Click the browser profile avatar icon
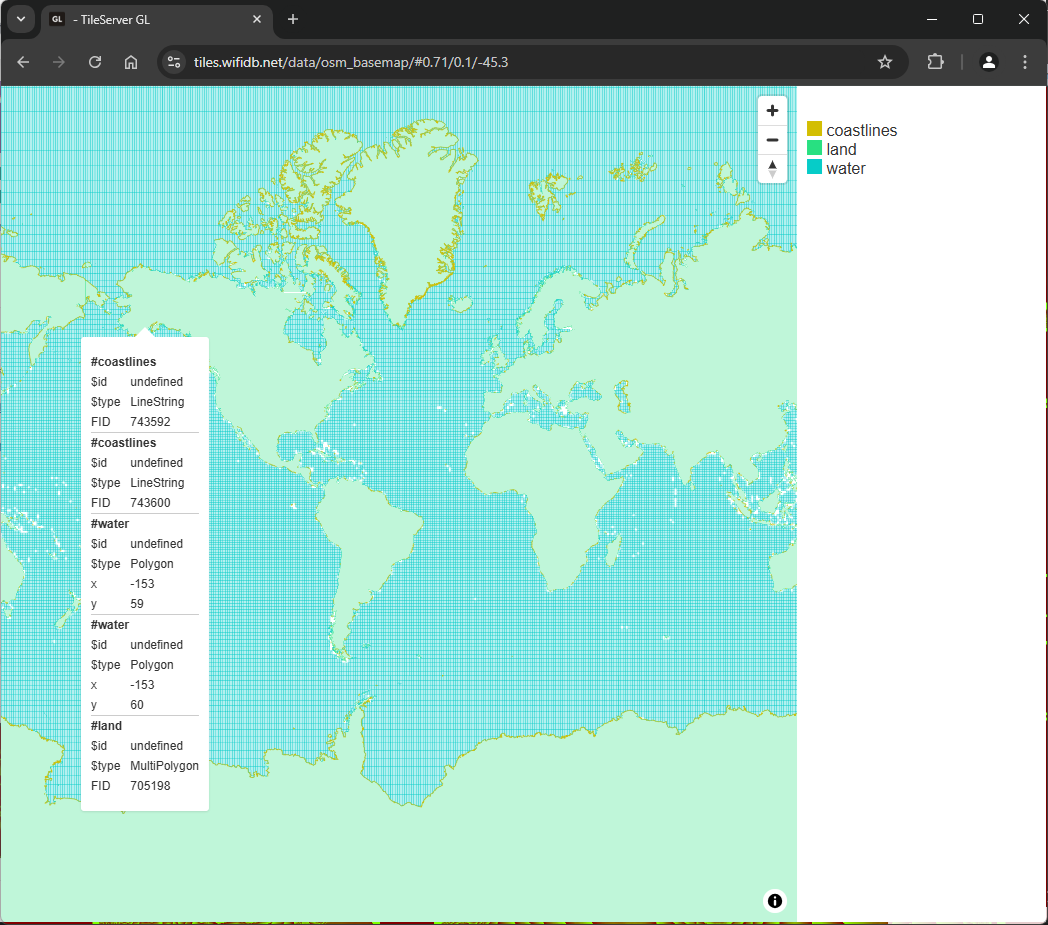 tap(988, 61)
